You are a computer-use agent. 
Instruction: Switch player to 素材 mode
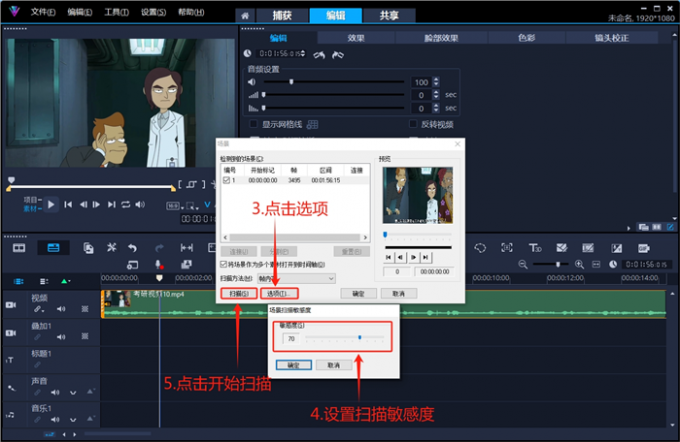point(32,209)
